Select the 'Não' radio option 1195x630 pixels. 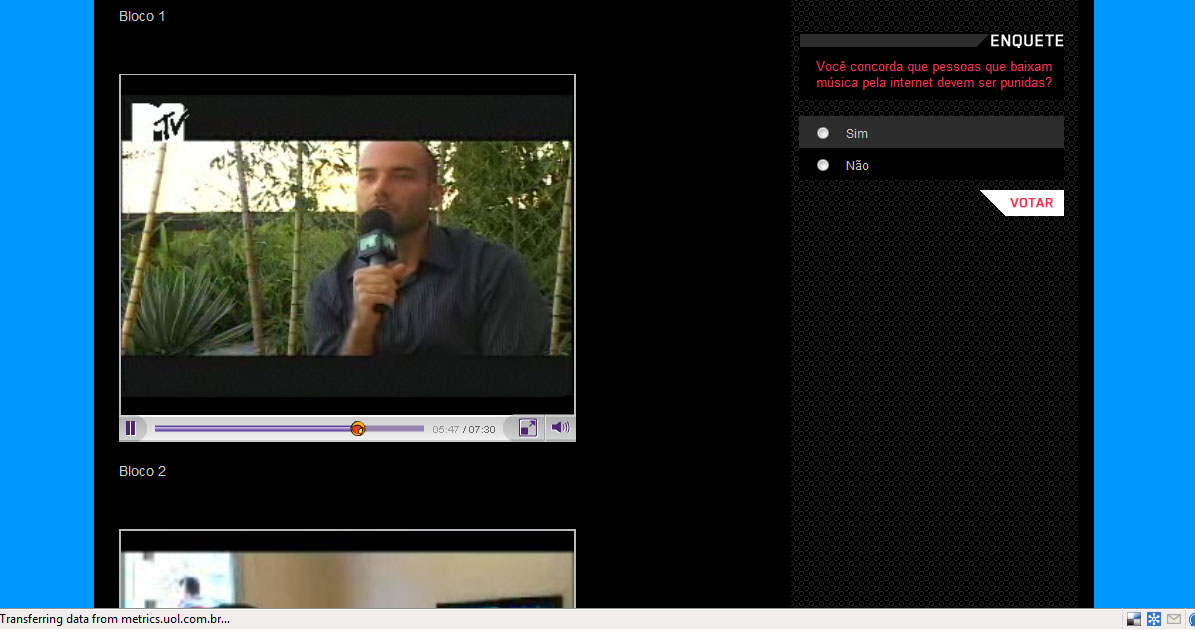point(823,165)
